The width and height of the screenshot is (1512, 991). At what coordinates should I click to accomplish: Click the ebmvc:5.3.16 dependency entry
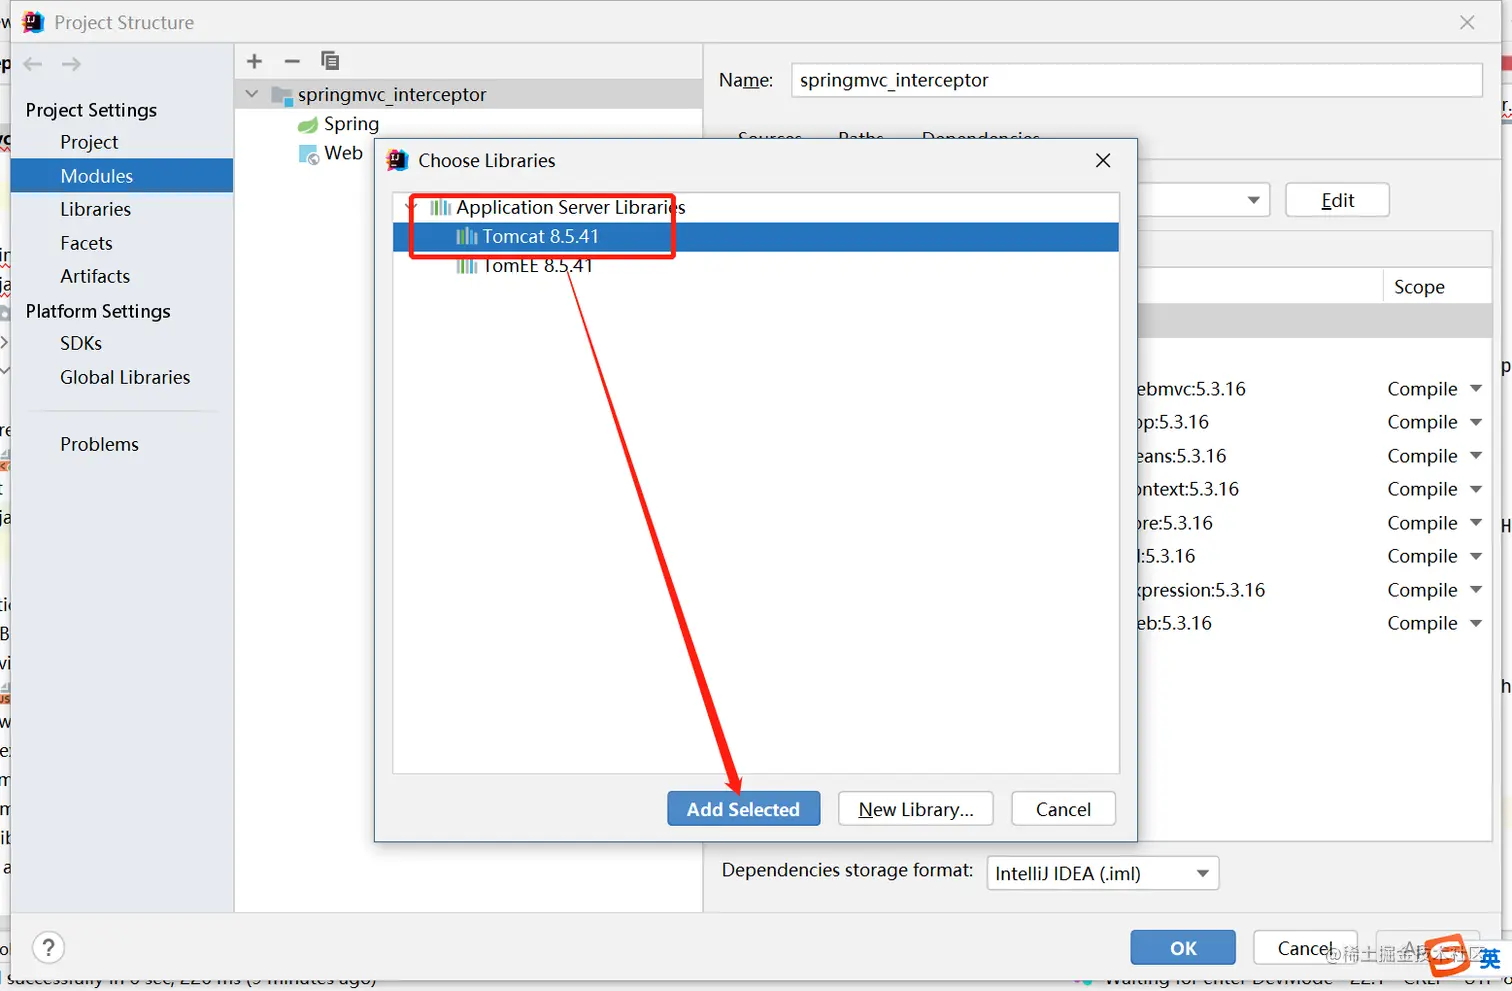[x=1192, y=389]
